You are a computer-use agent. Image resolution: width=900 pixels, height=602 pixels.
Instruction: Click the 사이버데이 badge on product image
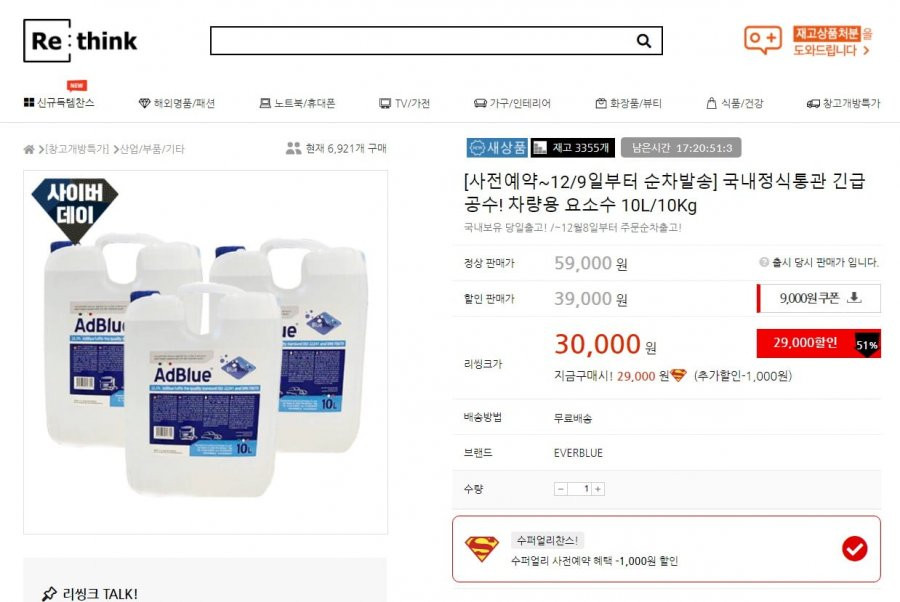75,208
